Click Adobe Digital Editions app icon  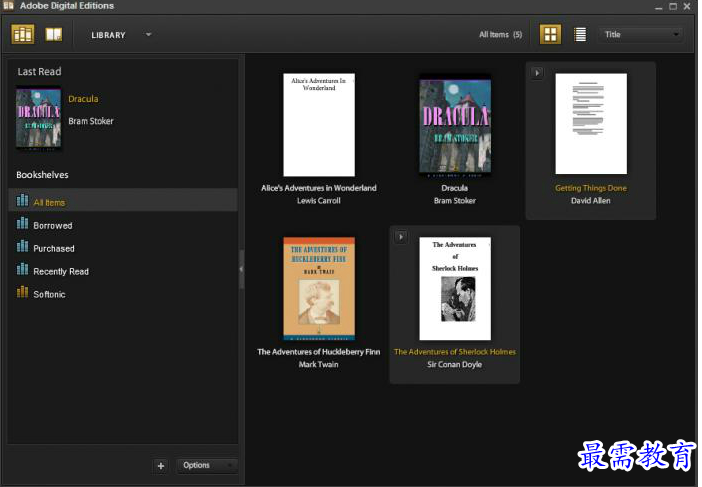tap(9, 5)
